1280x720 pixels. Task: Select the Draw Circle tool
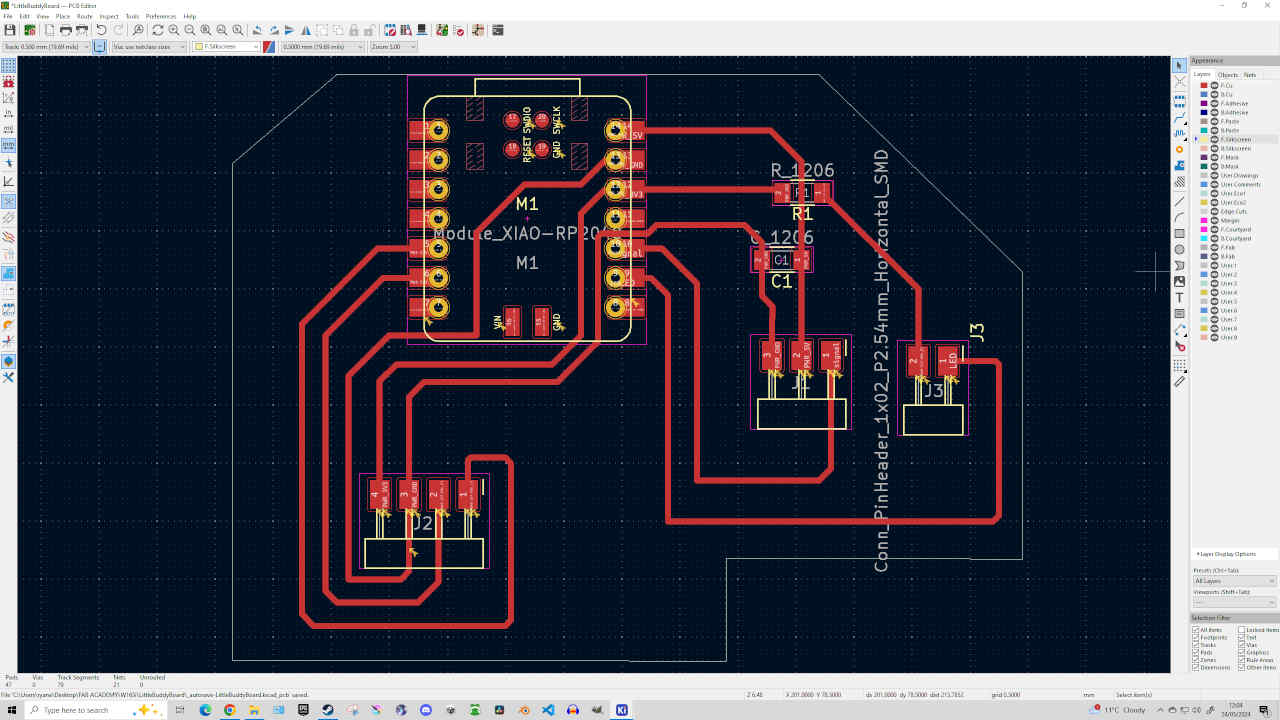[1180, 249]
